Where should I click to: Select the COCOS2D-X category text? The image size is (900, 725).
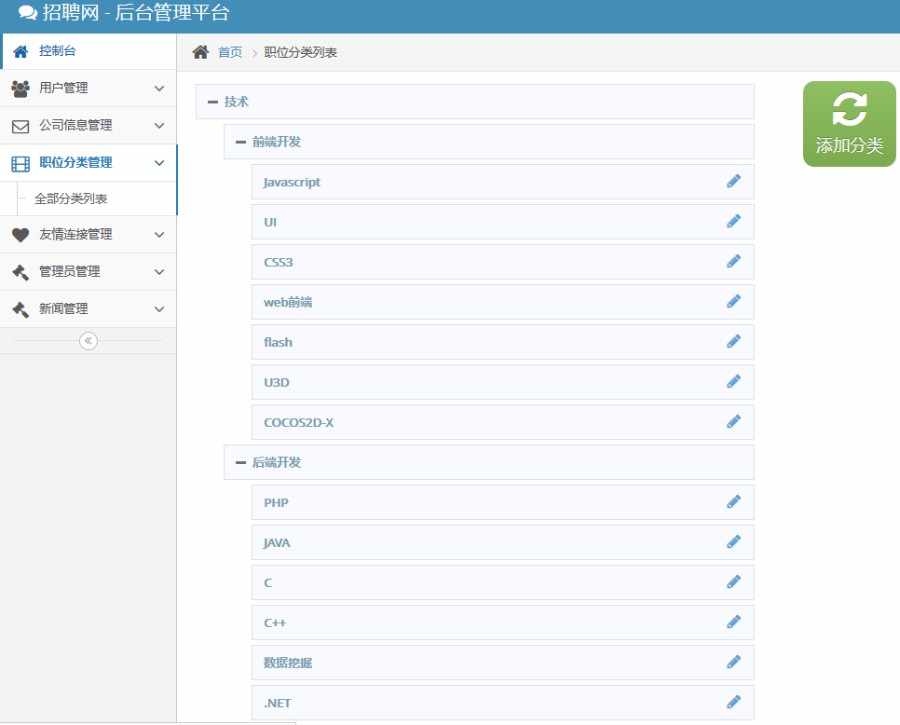pos(298,422)
